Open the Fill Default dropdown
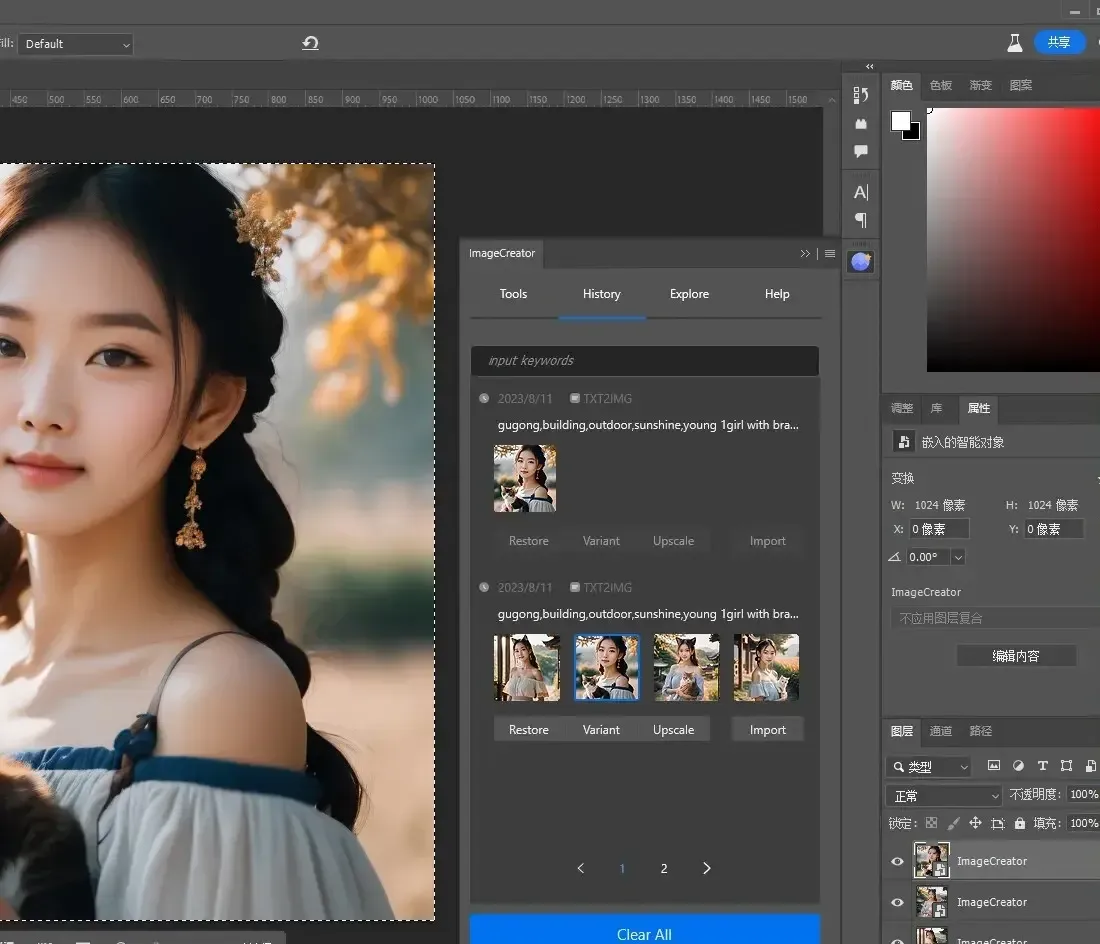1100x944 pixels. [x=76, y=44]
